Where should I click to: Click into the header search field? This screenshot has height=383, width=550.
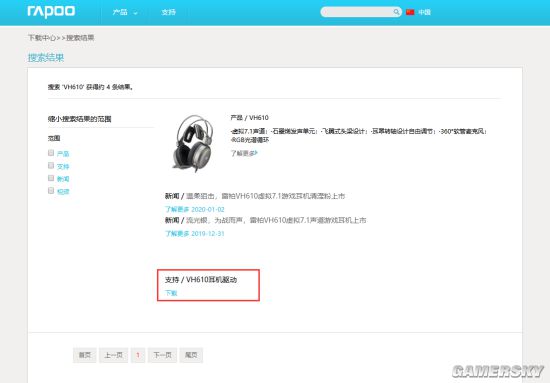(x=357, y=12)
